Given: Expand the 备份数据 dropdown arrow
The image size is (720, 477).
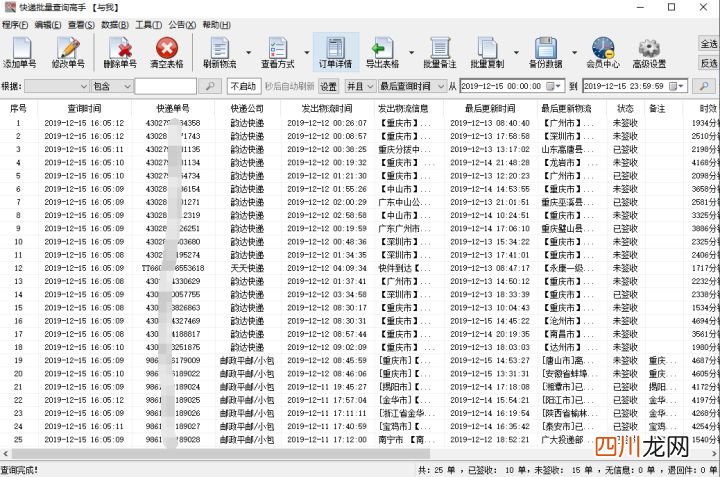Looking at the screenshot, I should click(574, 52).
